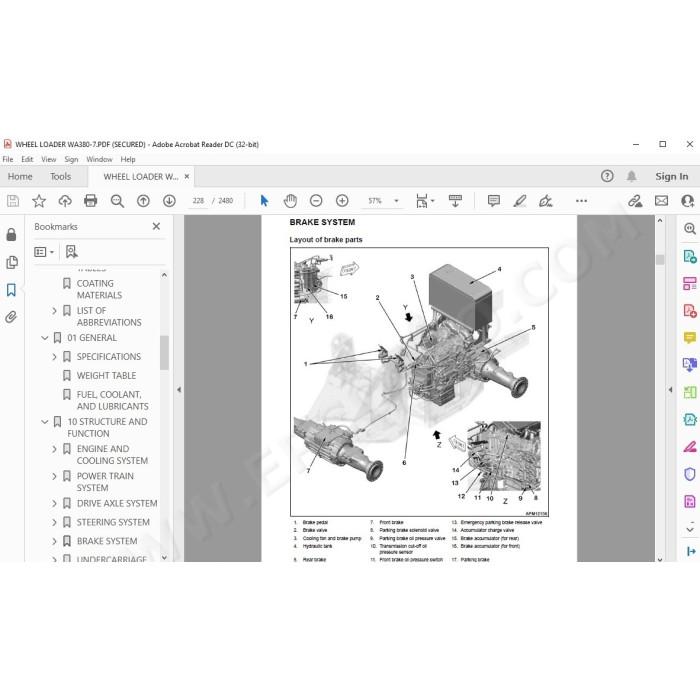Open the Attachments paperclip panel
This screenshot has height=700, width=700.
(x=11, y=317)
